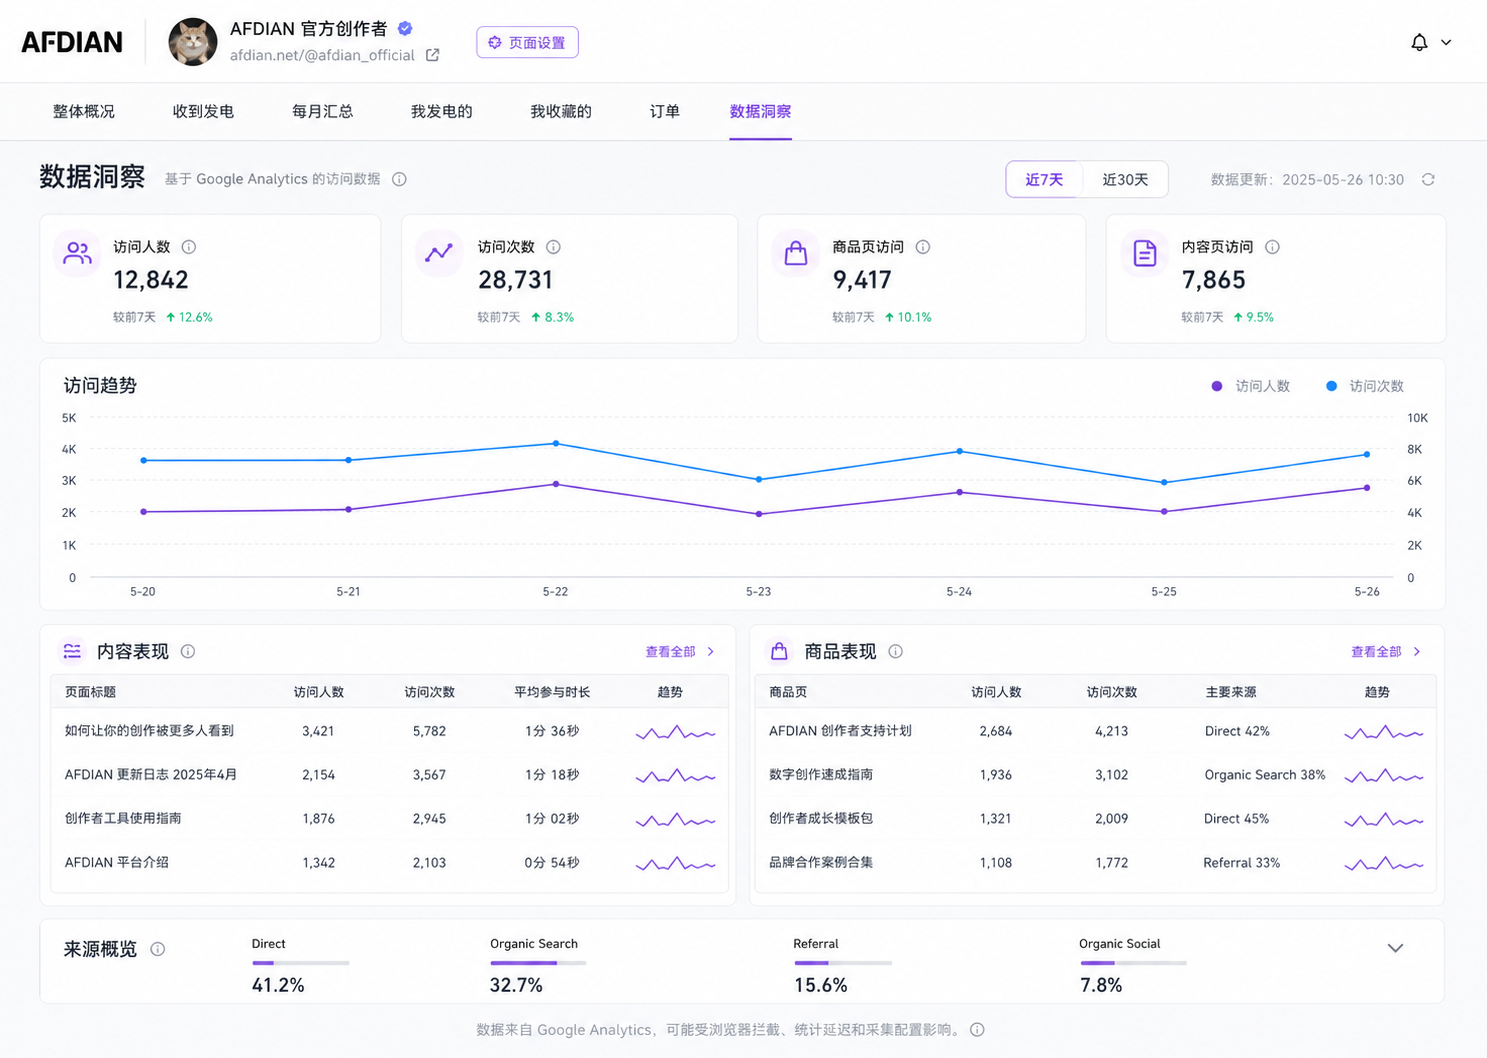
Task: Click the Organic Social progress bar
Action: pos(1133,963)
